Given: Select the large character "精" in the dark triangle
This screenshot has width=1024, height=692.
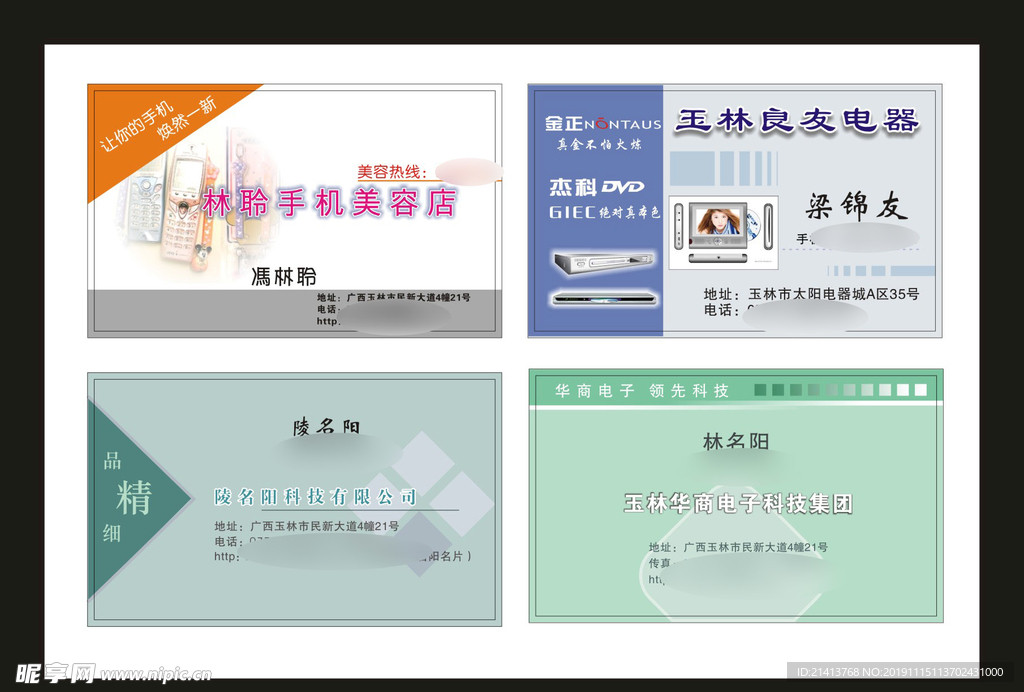Looking at the screenshot, I should pos(134,497).
